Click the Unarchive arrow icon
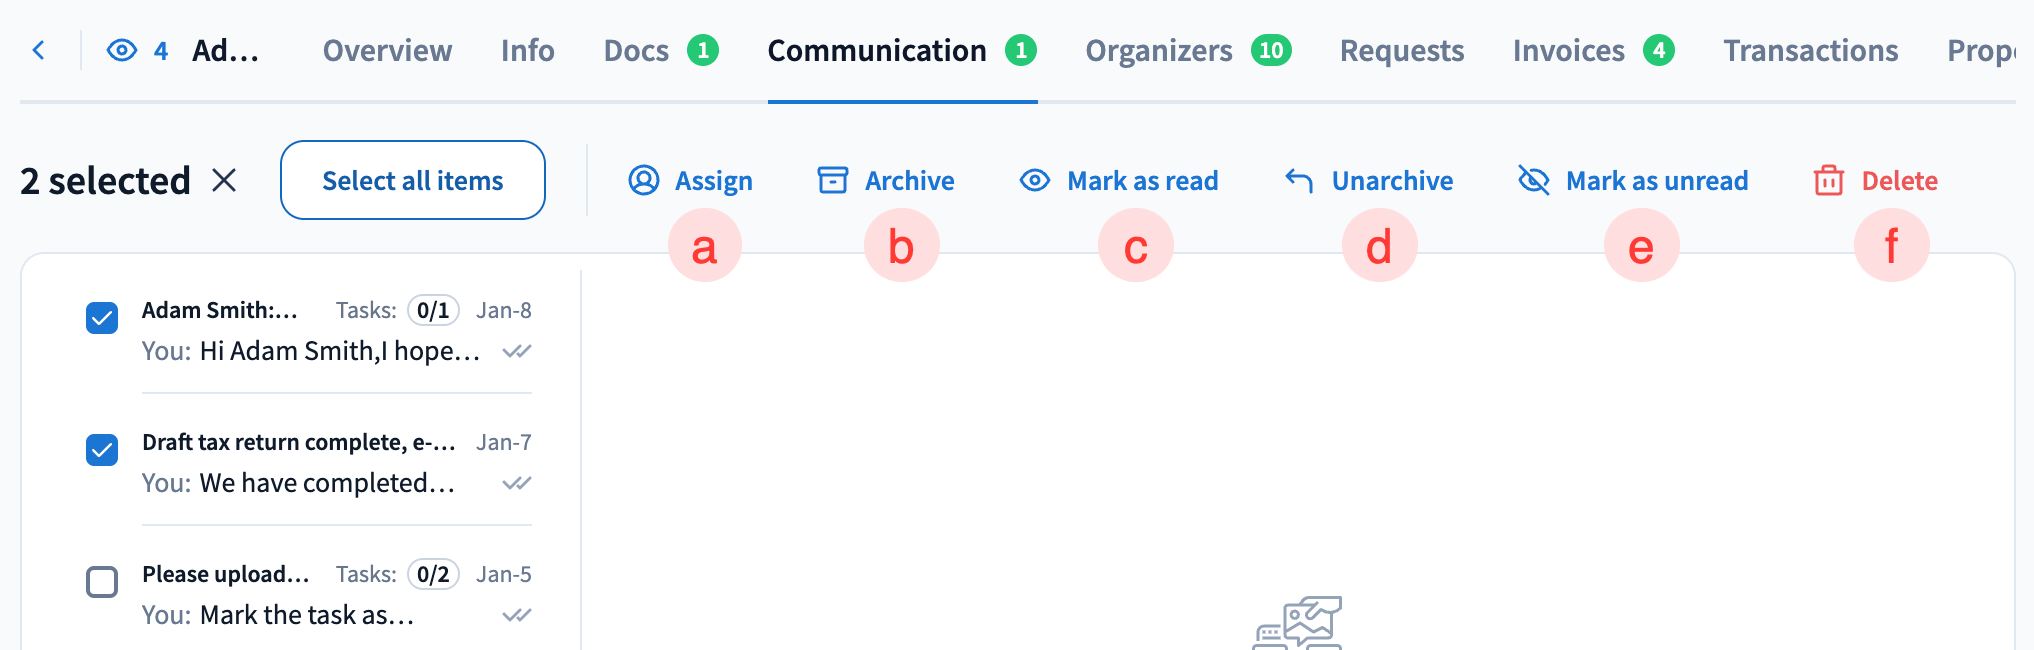Image resolution: width=2034 pixels, height=650 pixels. coord(1299,180)
